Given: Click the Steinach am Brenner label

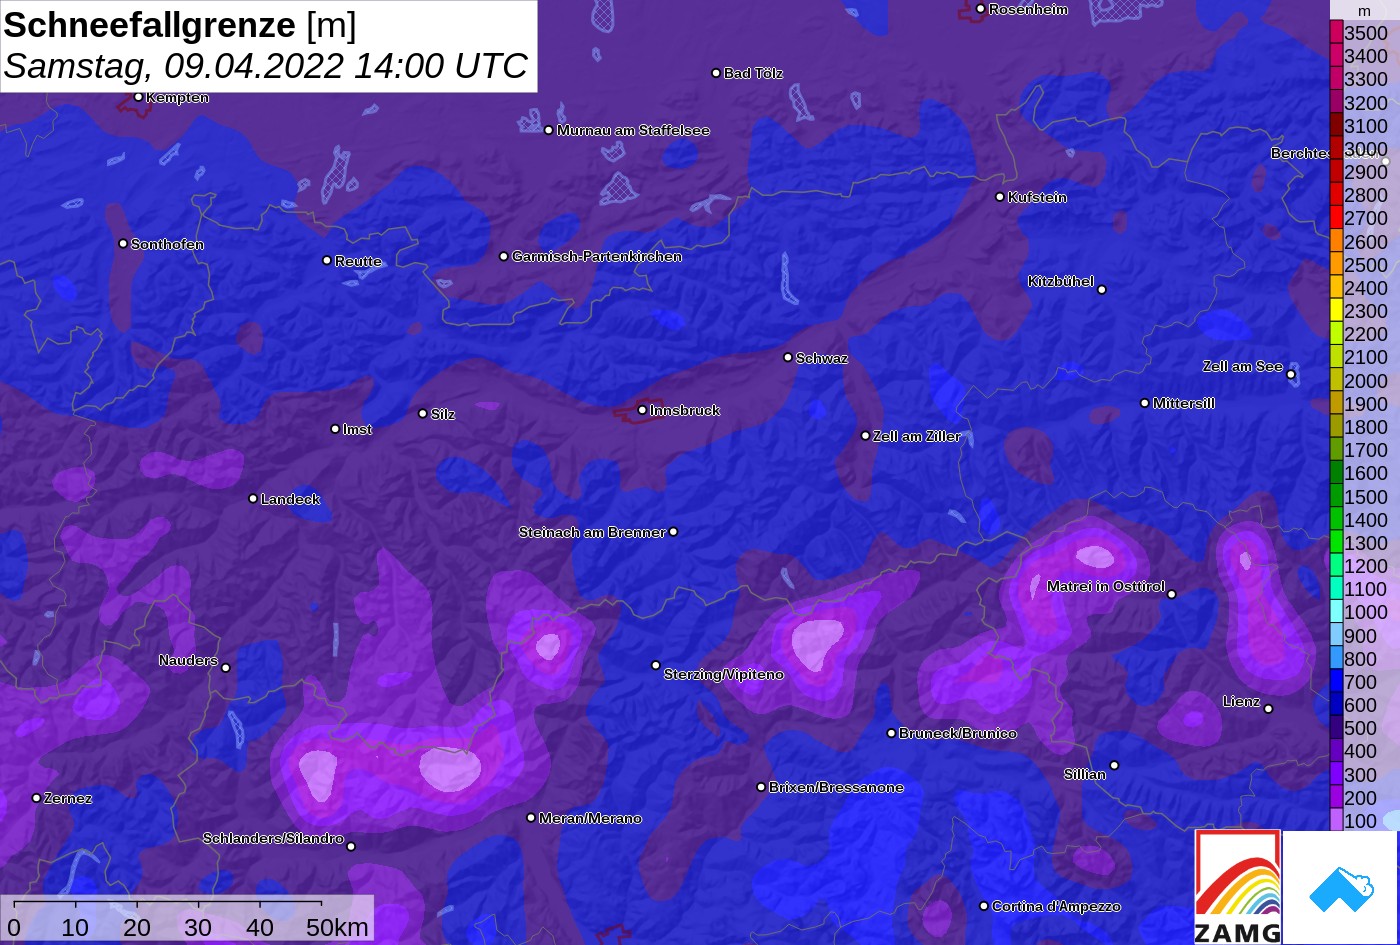Looking at the screenshot, I should (x=592, y=532).
